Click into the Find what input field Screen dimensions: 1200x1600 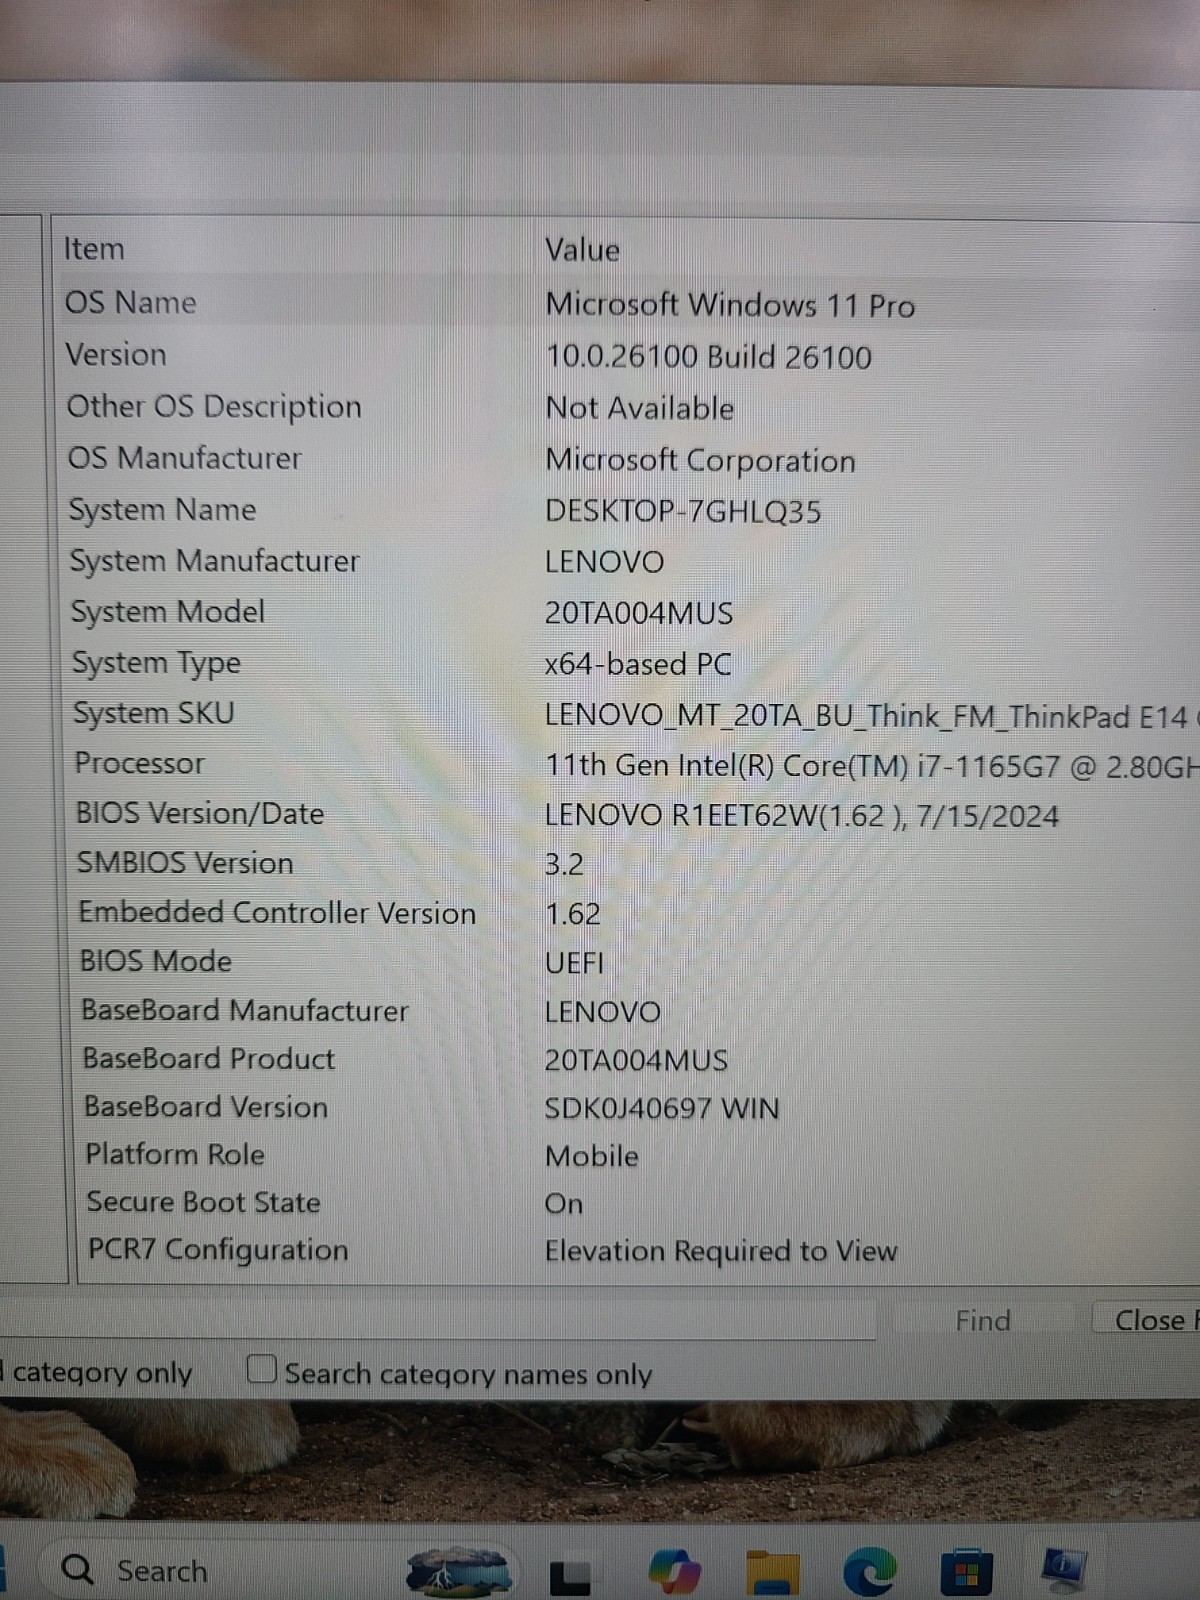(x=438, y=1319)
